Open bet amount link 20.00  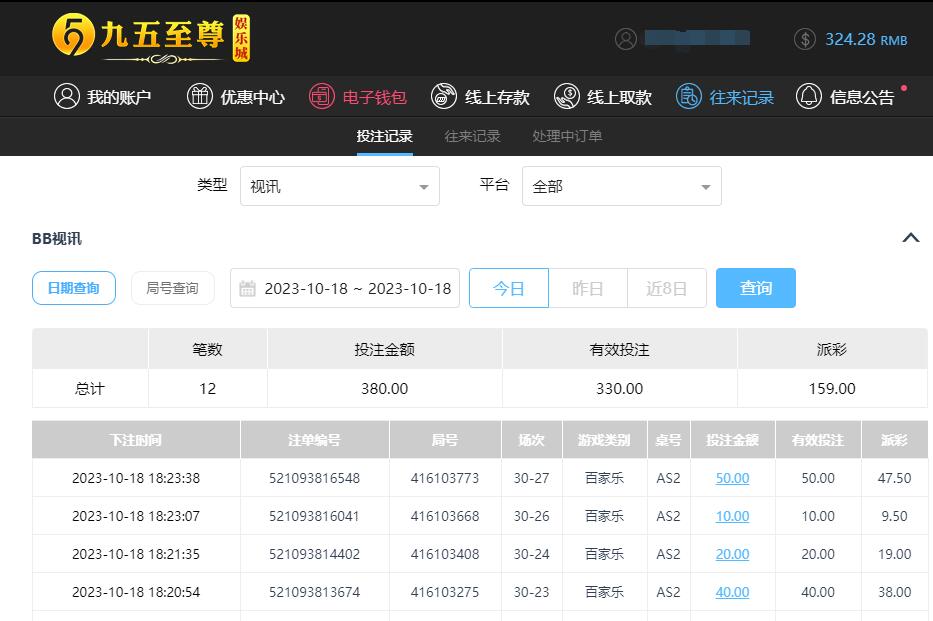tap(732, 554)
